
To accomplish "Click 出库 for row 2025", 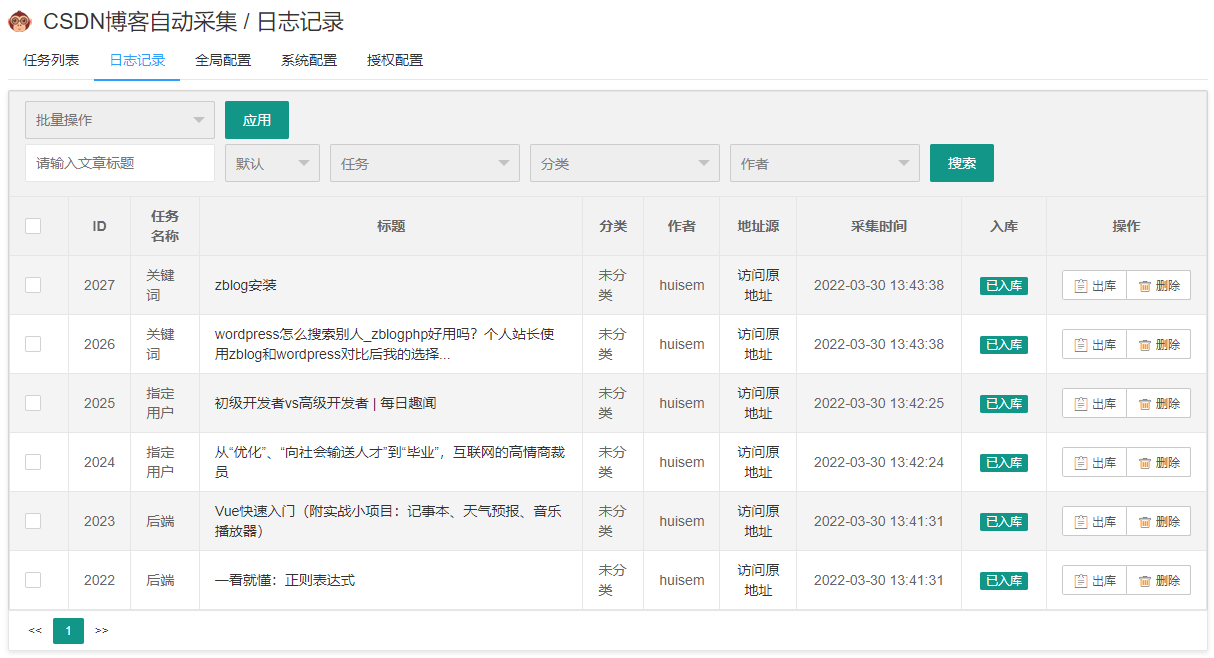I will pos(1094,403).
